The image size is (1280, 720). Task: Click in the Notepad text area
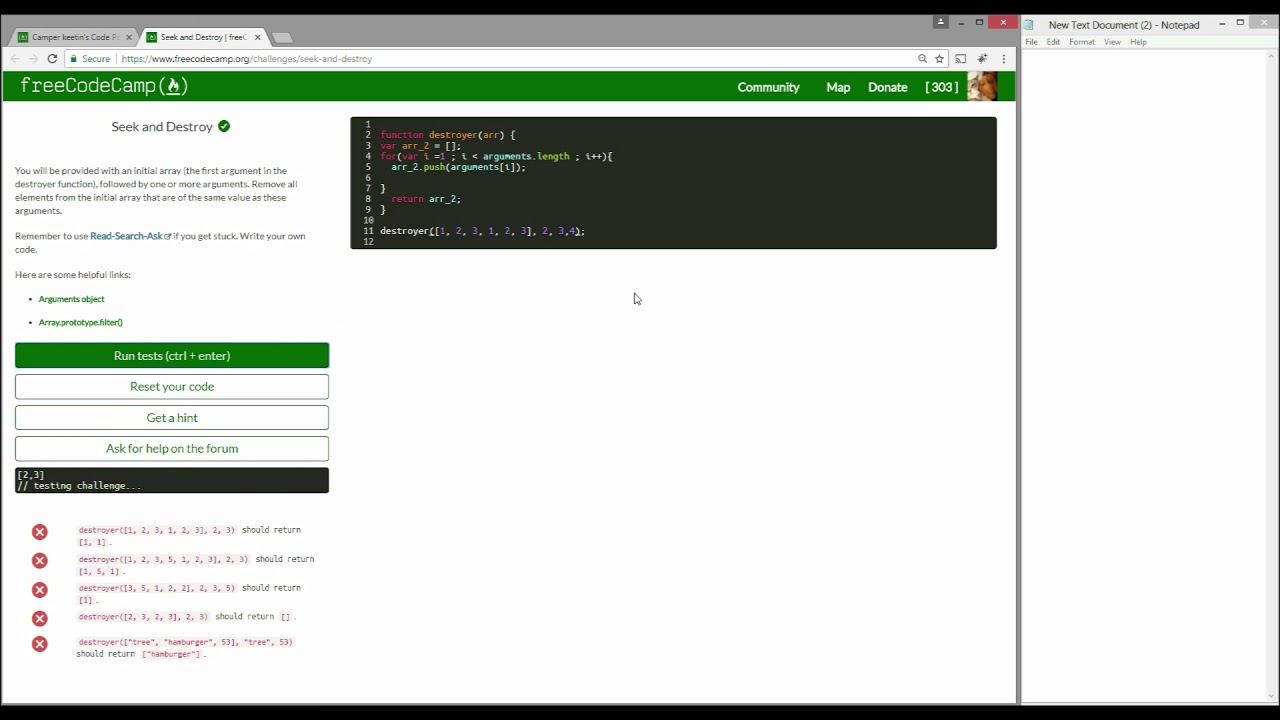tap(1144, 375)
